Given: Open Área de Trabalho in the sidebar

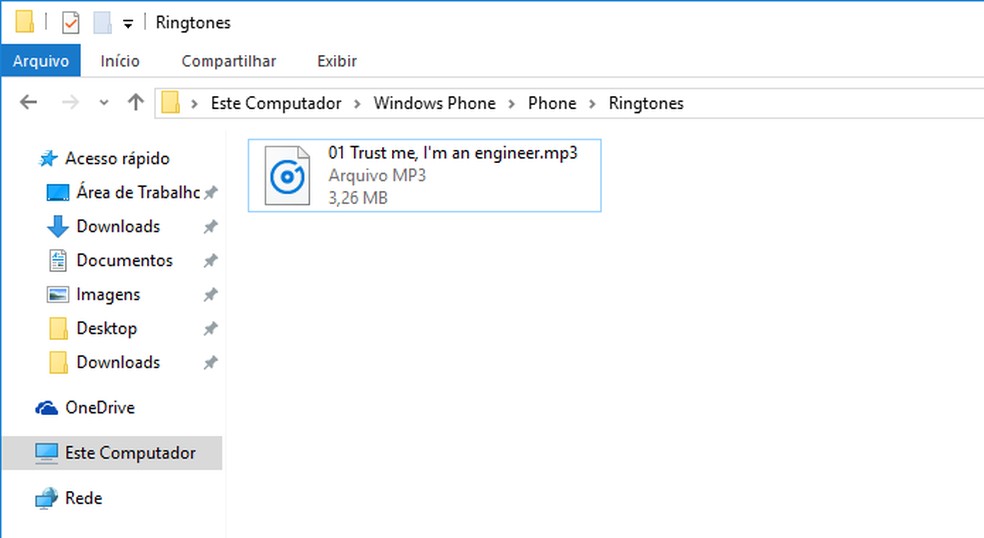Looking at the screenshot, I should (x=138, y=192).
